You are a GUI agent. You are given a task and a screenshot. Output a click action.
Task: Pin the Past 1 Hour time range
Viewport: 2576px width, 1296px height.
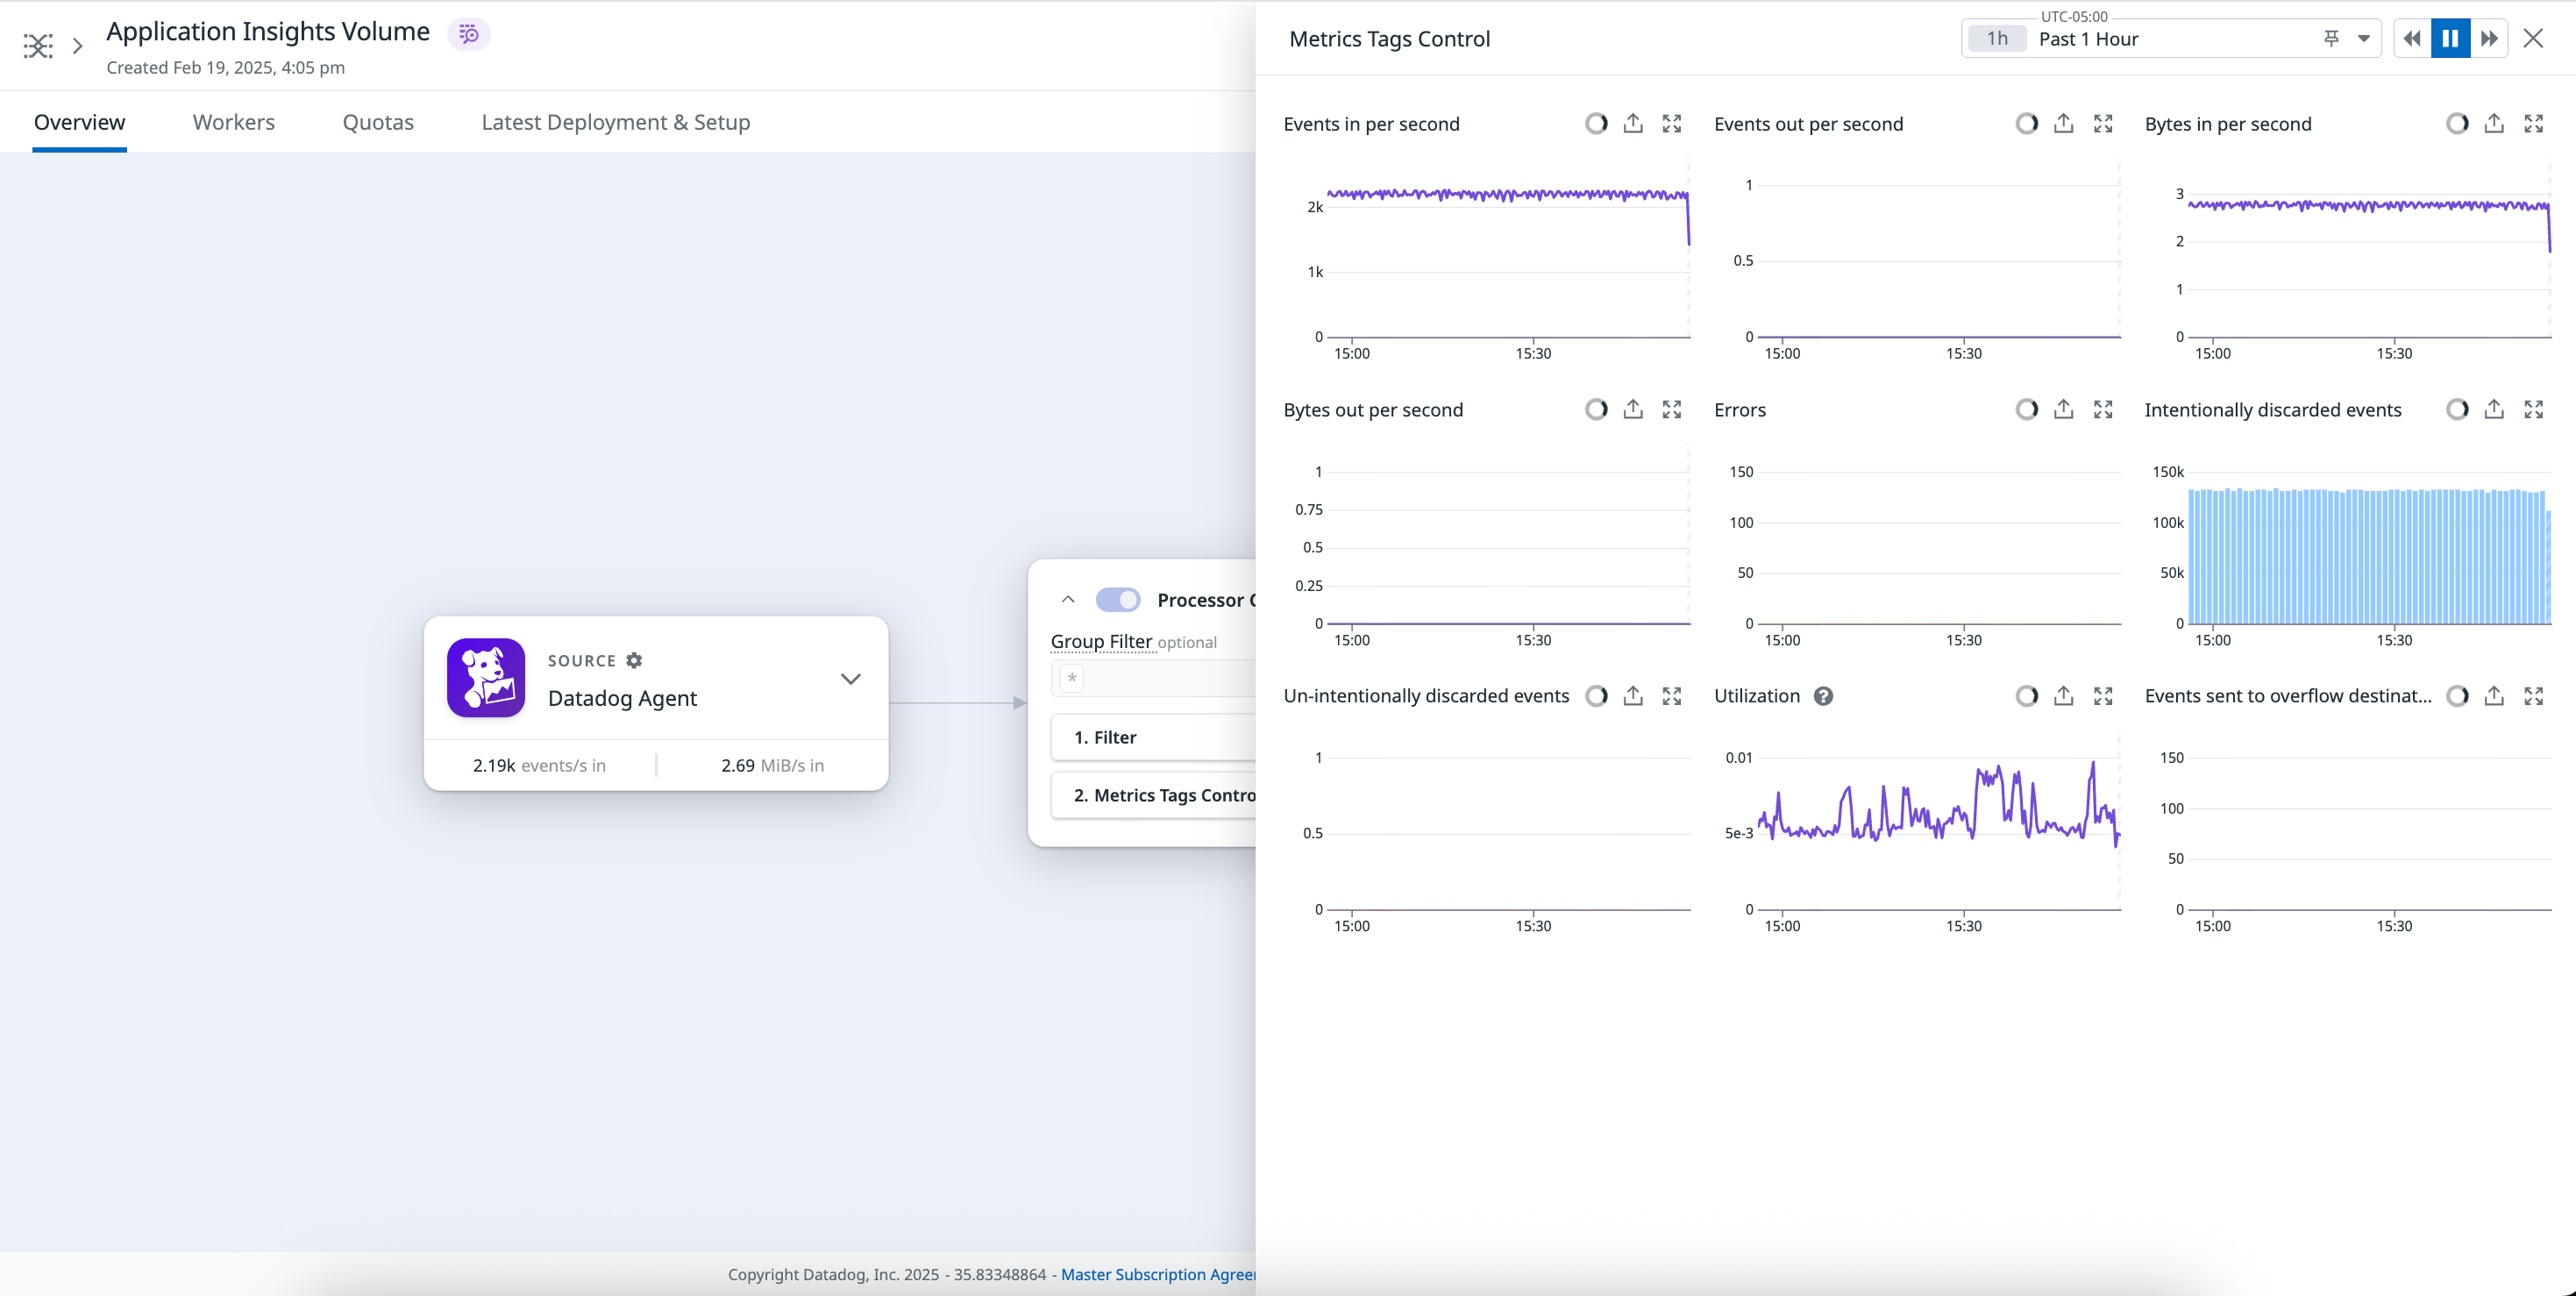pyautogui.click(x=2330, y=38)
